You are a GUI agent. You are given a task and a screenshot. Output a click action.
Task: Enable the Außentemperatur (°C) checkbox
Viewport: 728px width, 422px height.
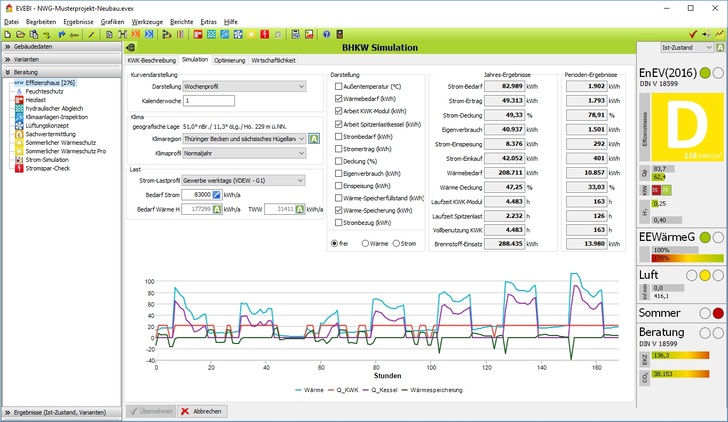tap(338, 86)
